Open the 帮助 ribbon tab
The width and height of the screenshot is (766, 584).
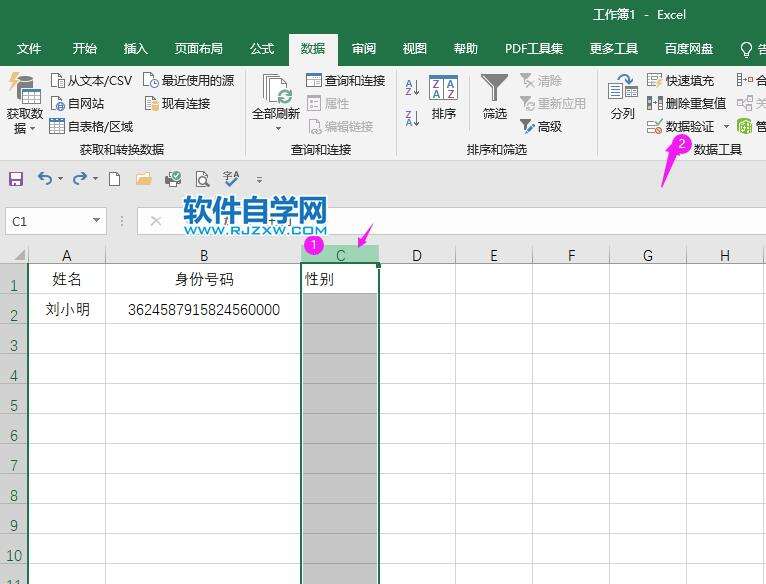465,49
